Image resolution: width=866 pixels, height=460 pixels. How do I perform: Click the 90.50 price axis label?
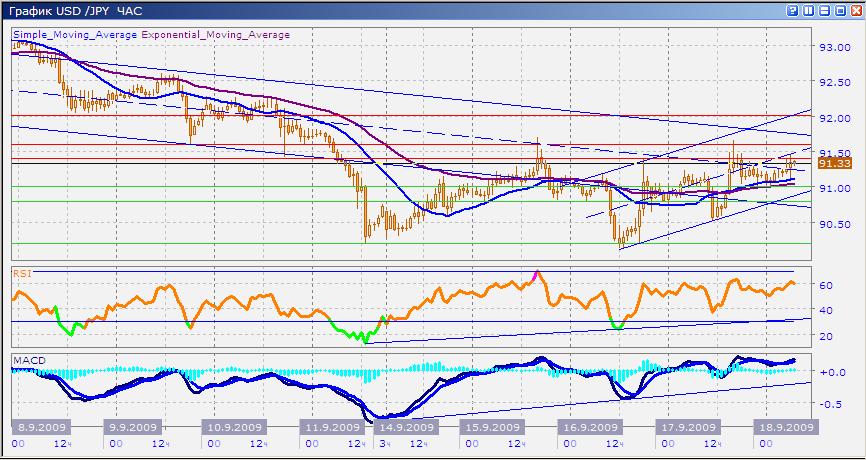(x=834, y=224)
